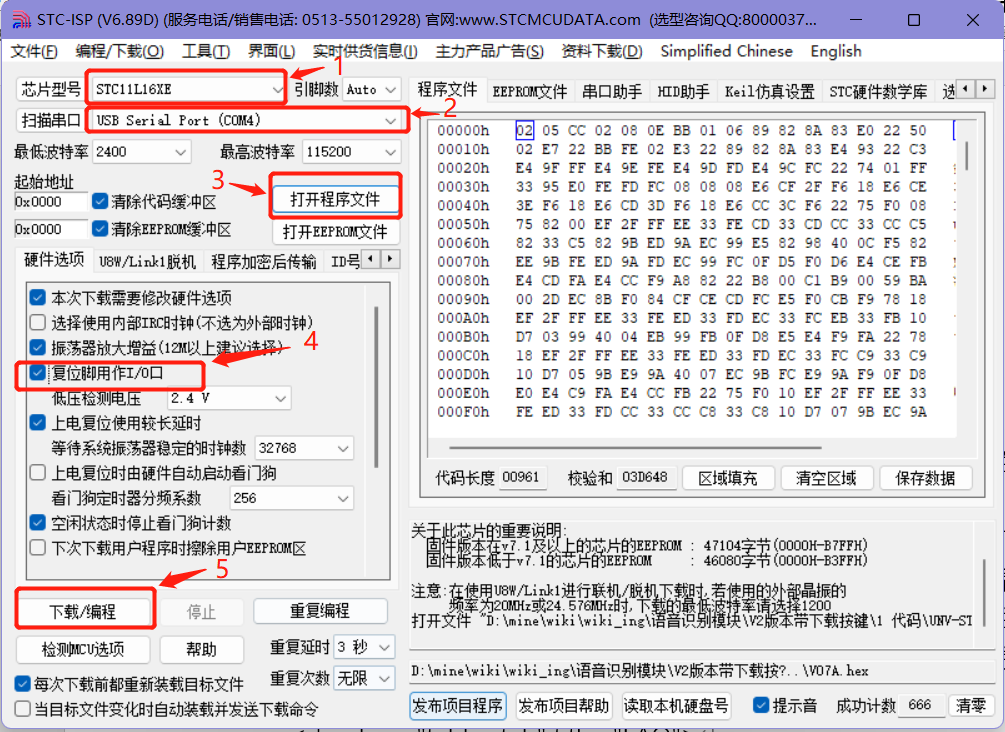This screenshot has height=732, width=1005.
Task: Switch to 串口助手 tab
Action: click(x=611, y=92)
